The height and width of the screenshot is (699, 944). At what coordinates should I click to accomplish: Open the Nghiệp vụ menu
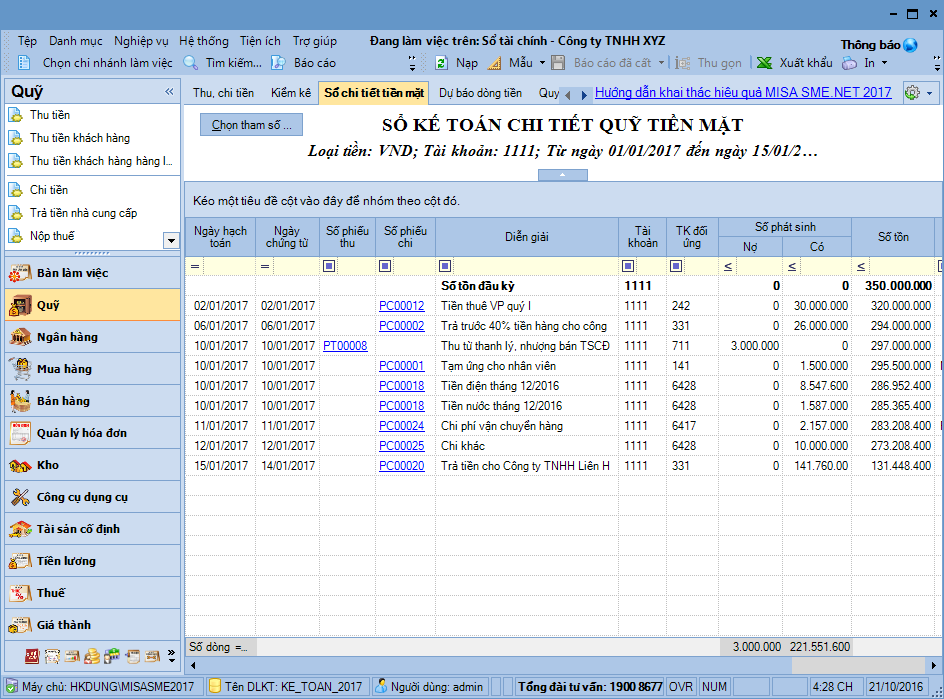[141, 41]
